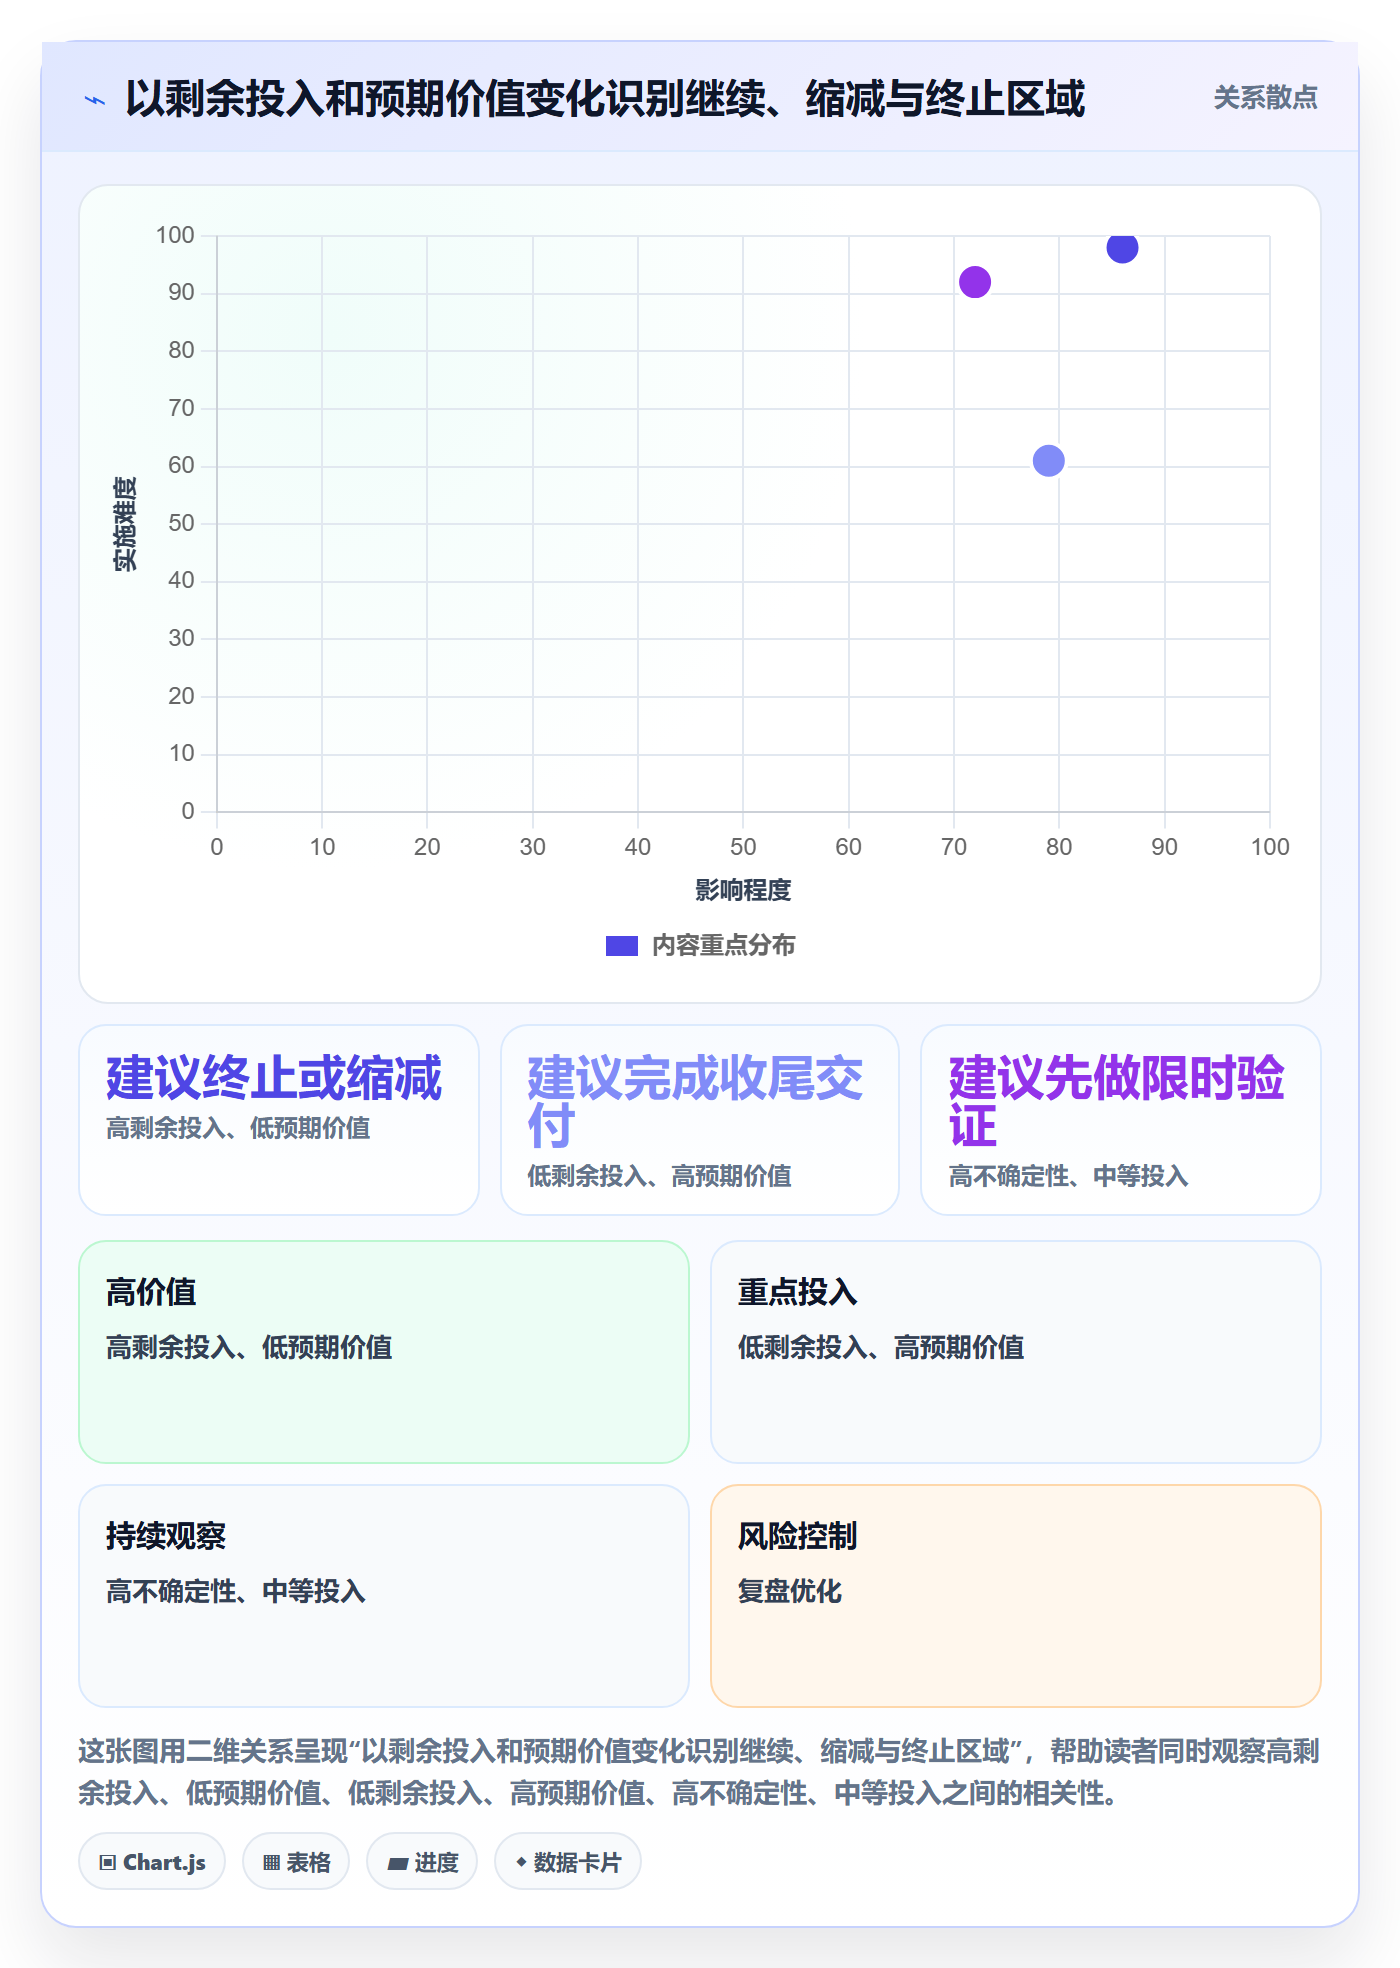Click the 内容重点分布 legend label

coord(723,946)
